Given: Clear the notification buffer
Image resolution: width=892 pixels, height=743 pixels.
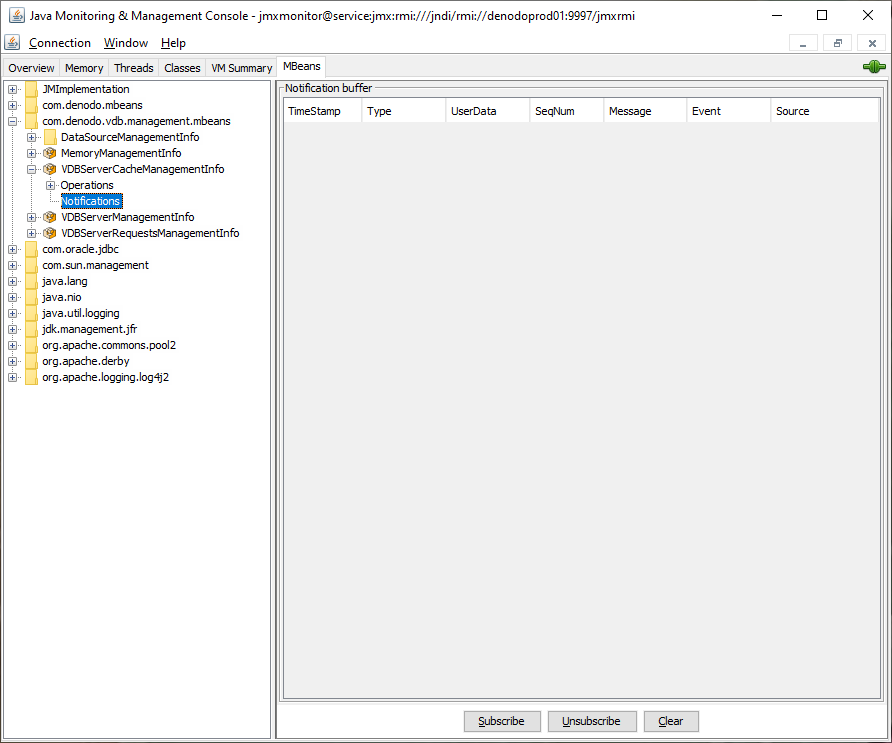Looking at the screenshot, I should pos(671,721).
